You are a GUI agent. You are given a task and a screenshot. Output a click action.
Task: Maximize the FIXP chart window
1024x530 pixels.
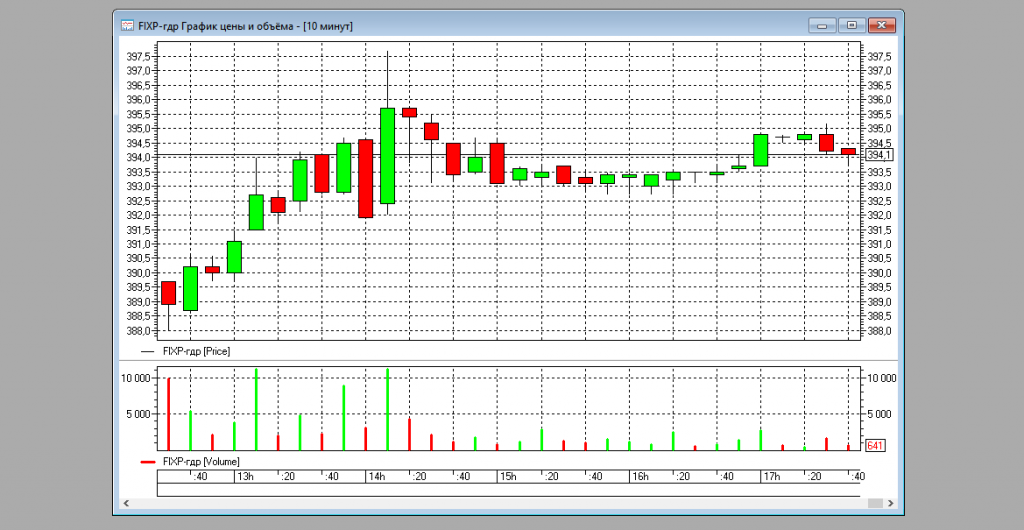(x=851, y=25)
